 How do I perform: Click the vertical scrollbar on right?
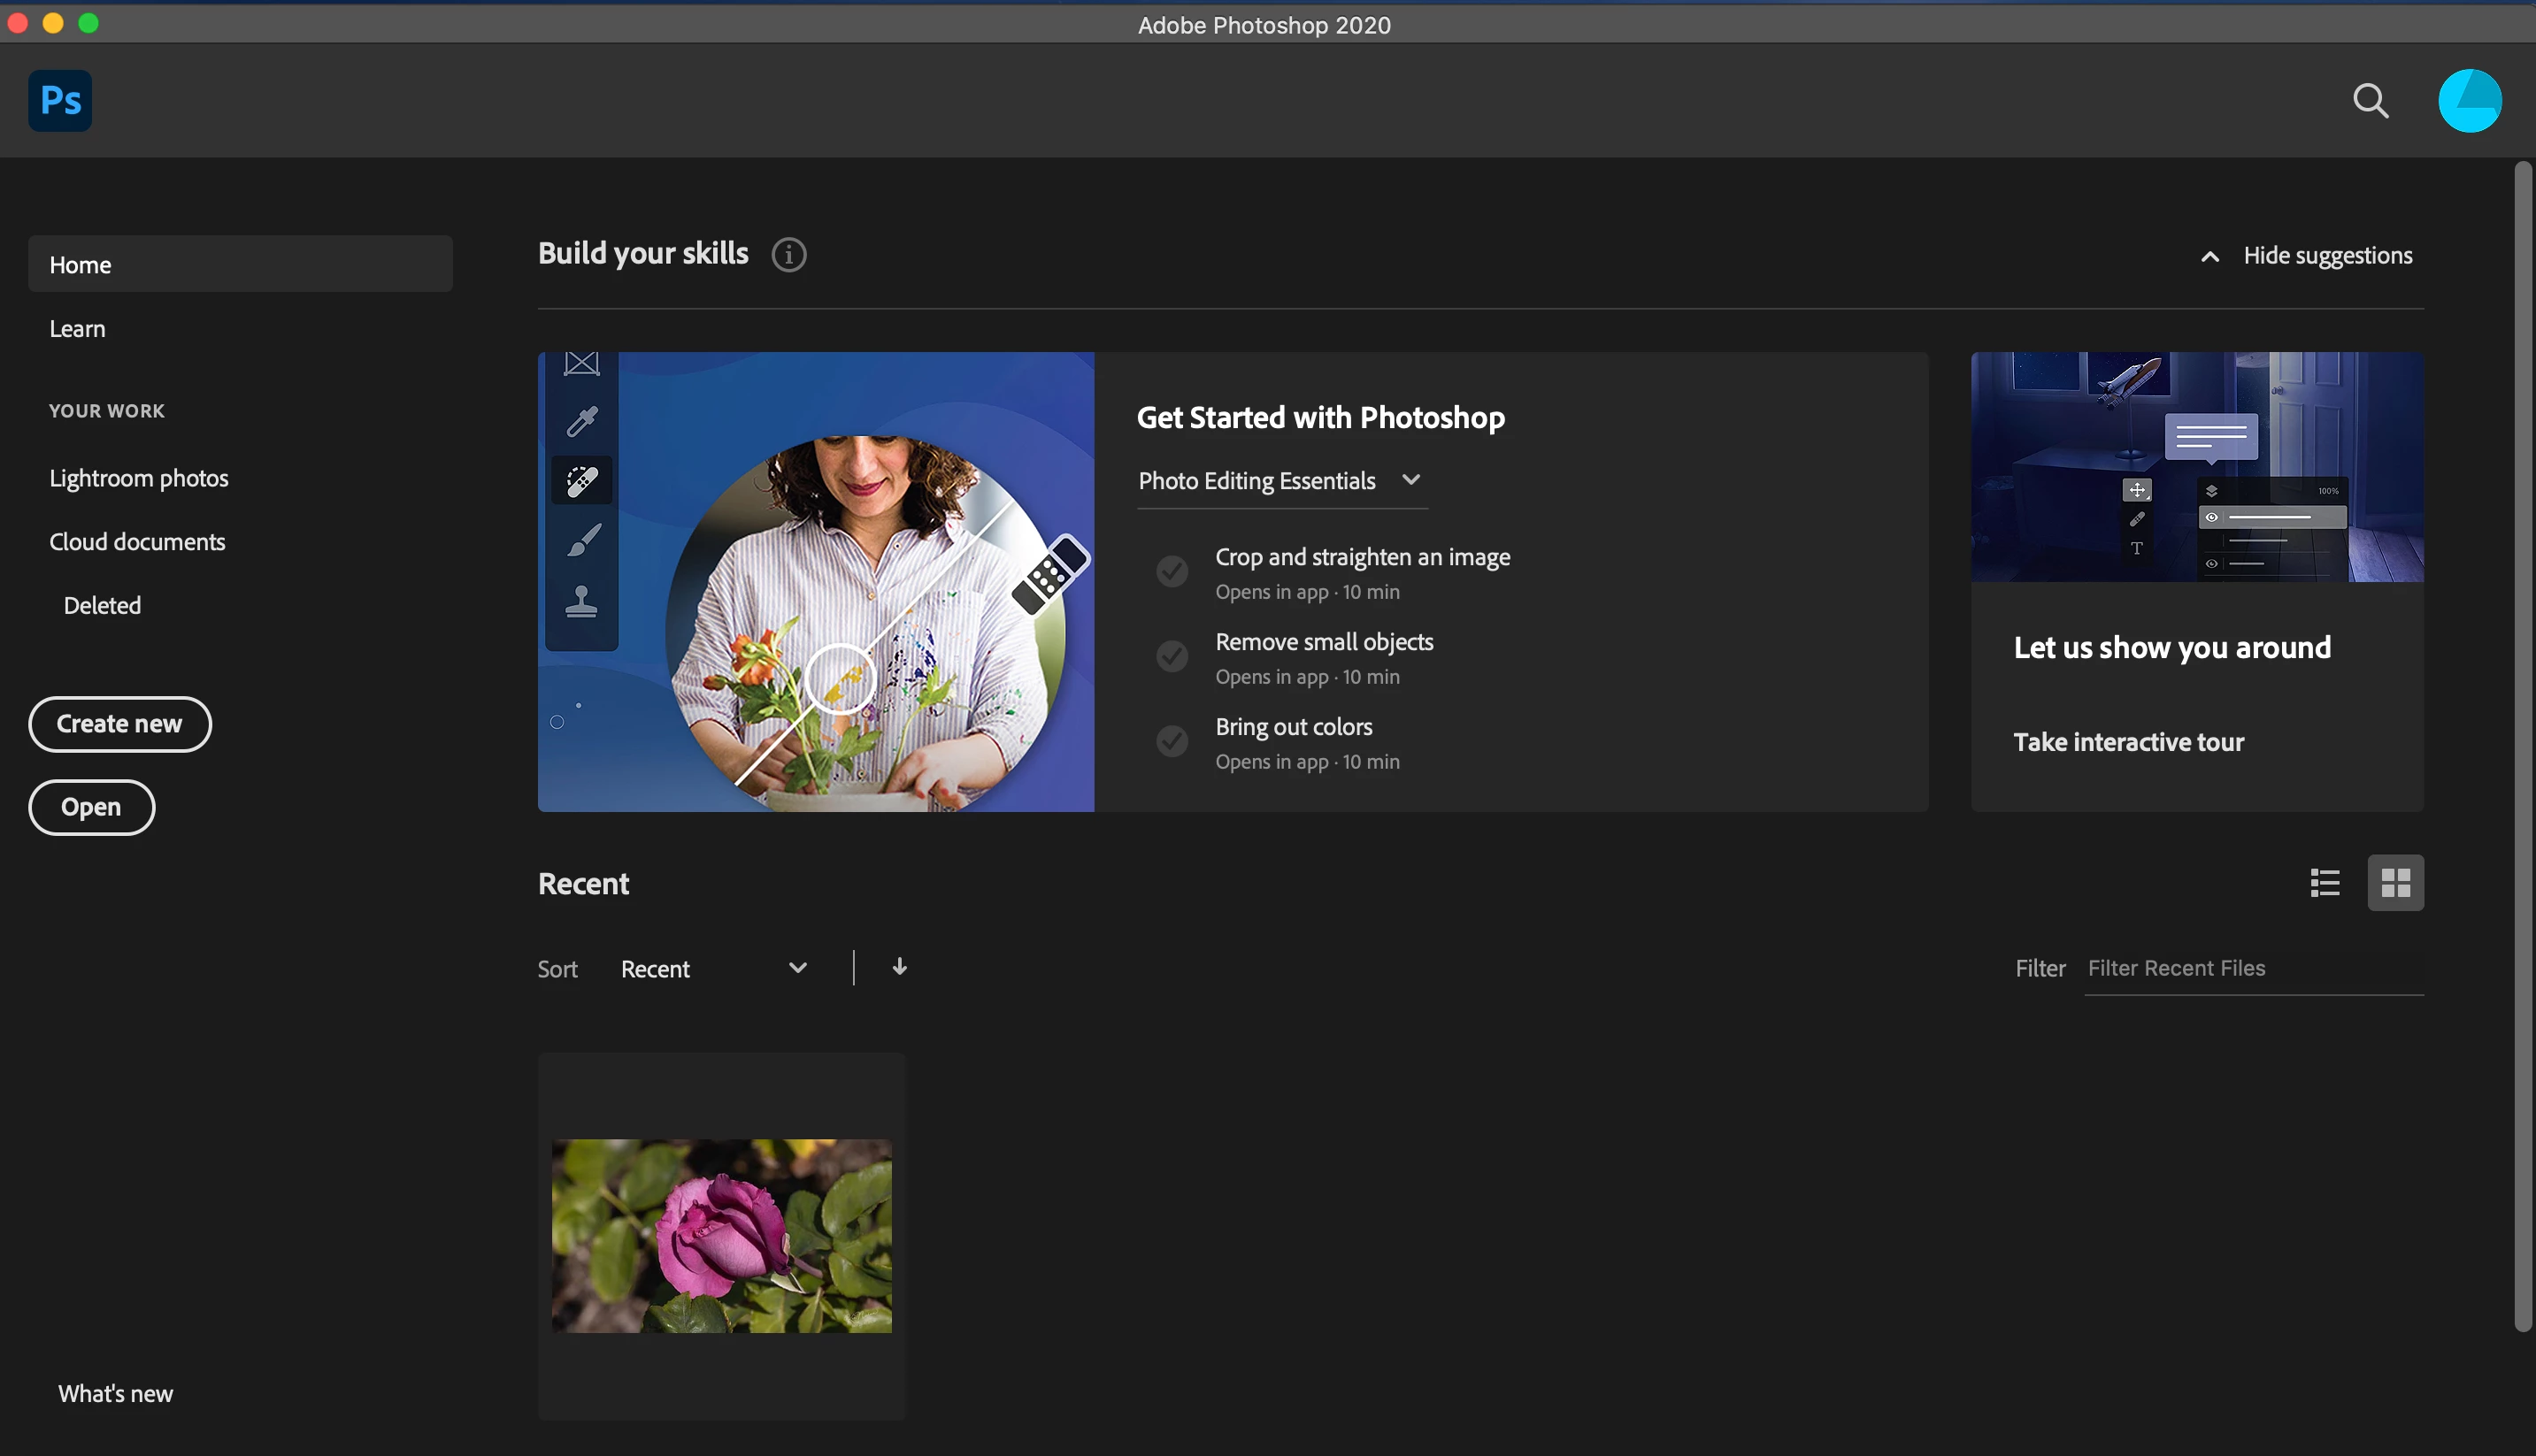(2522, 745)
